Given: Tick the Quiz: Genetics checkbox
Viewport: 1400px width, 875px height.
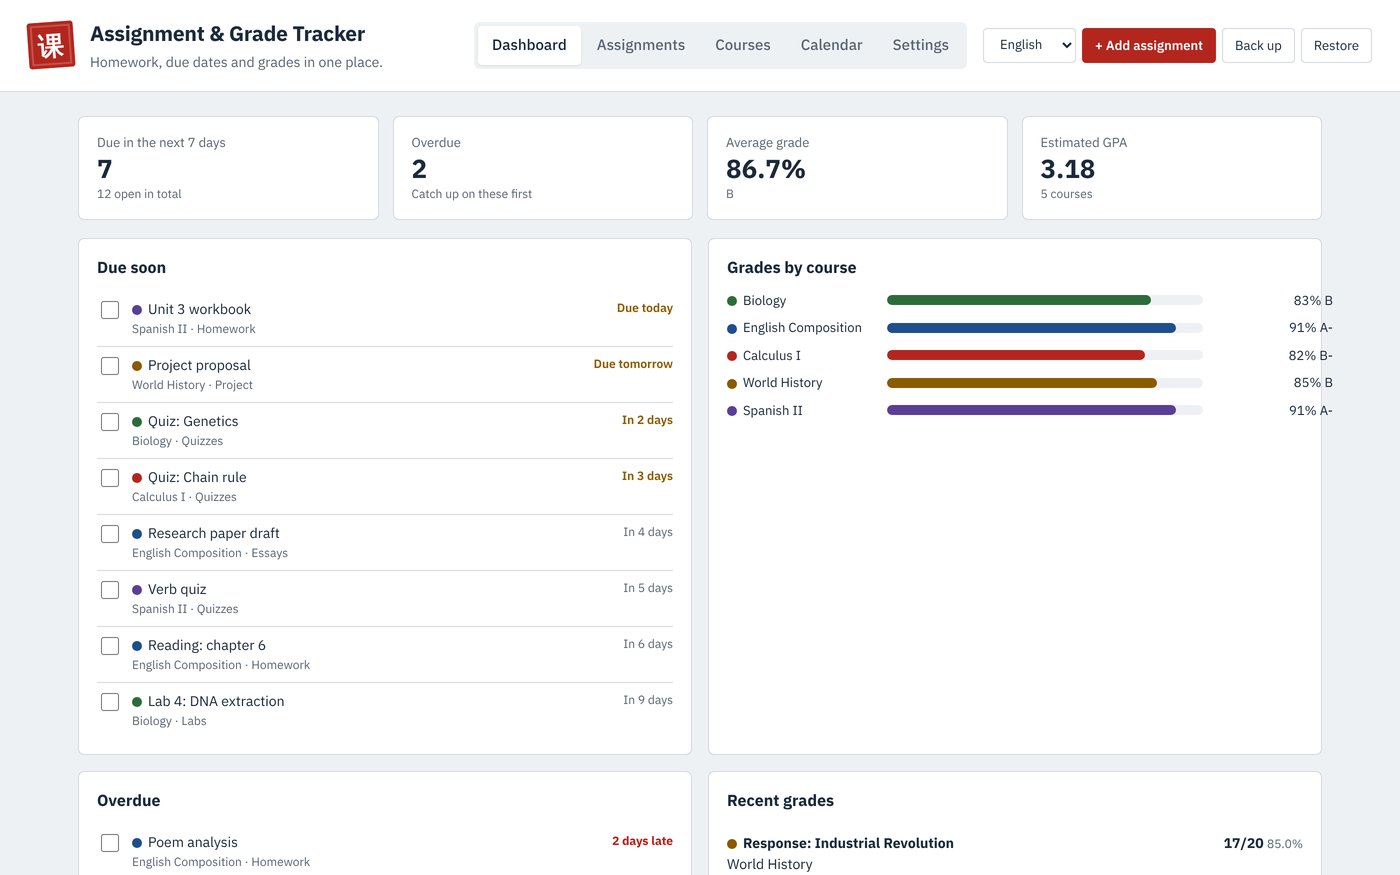Looking at the screenshot, I should click(x=110, y=422).
